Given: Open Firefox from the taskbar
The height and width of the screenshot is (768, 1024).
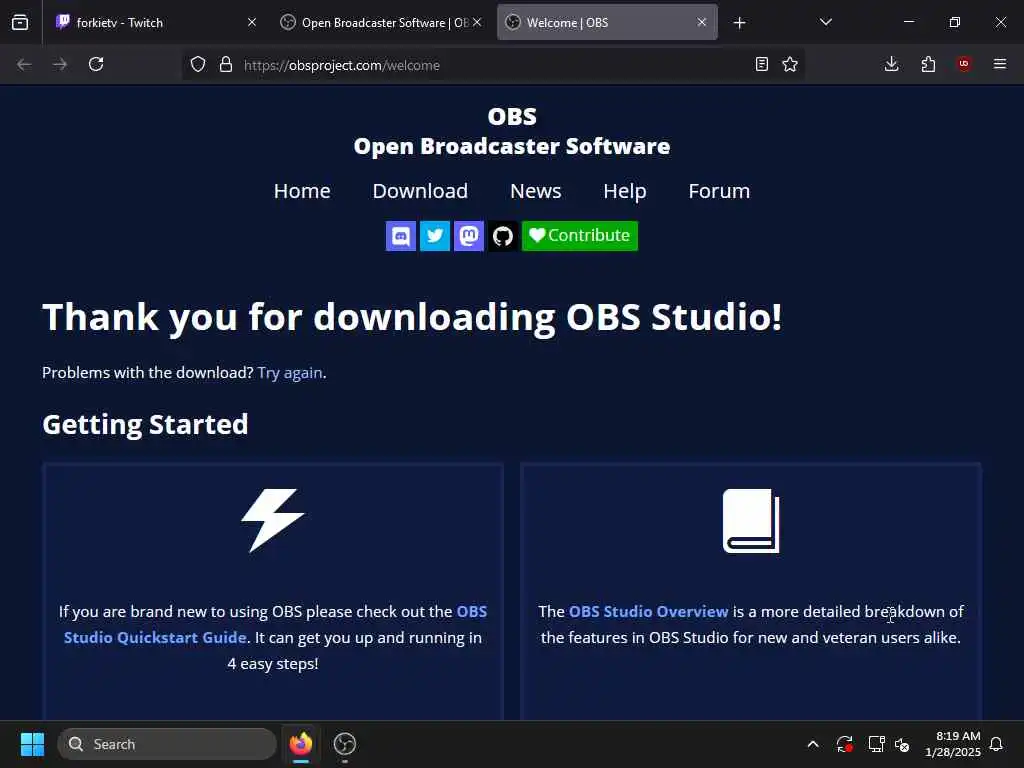Looking at the screenshot, I should 301,744.
